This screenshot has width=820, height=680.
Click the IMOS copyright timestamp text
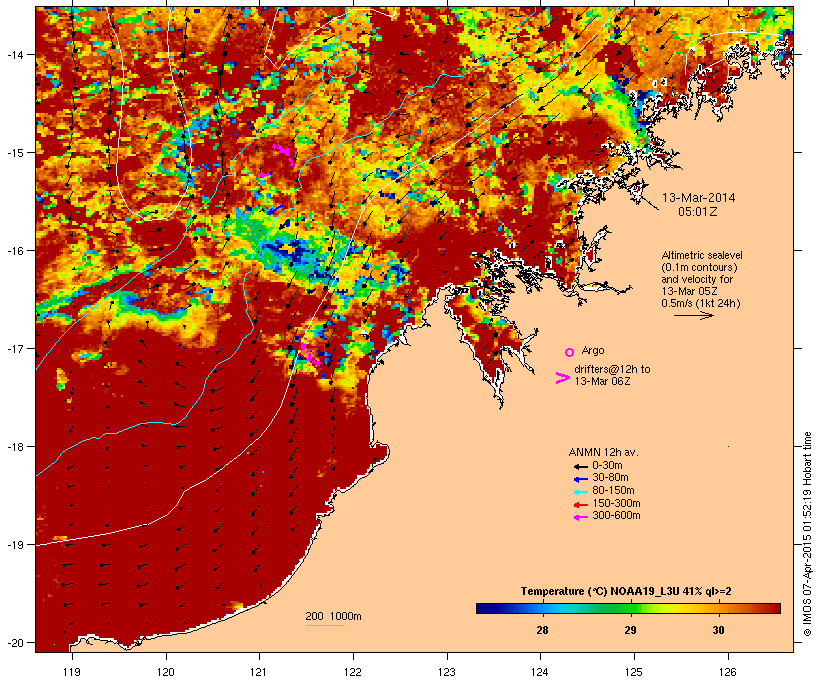tap(807, 534)
